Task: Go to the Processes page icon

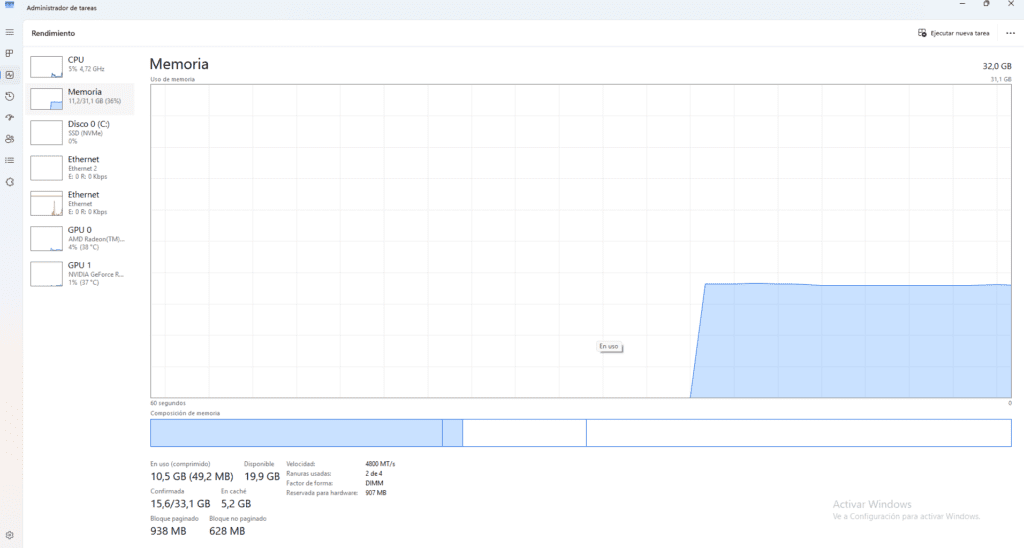Action: (x=10, y=54)
